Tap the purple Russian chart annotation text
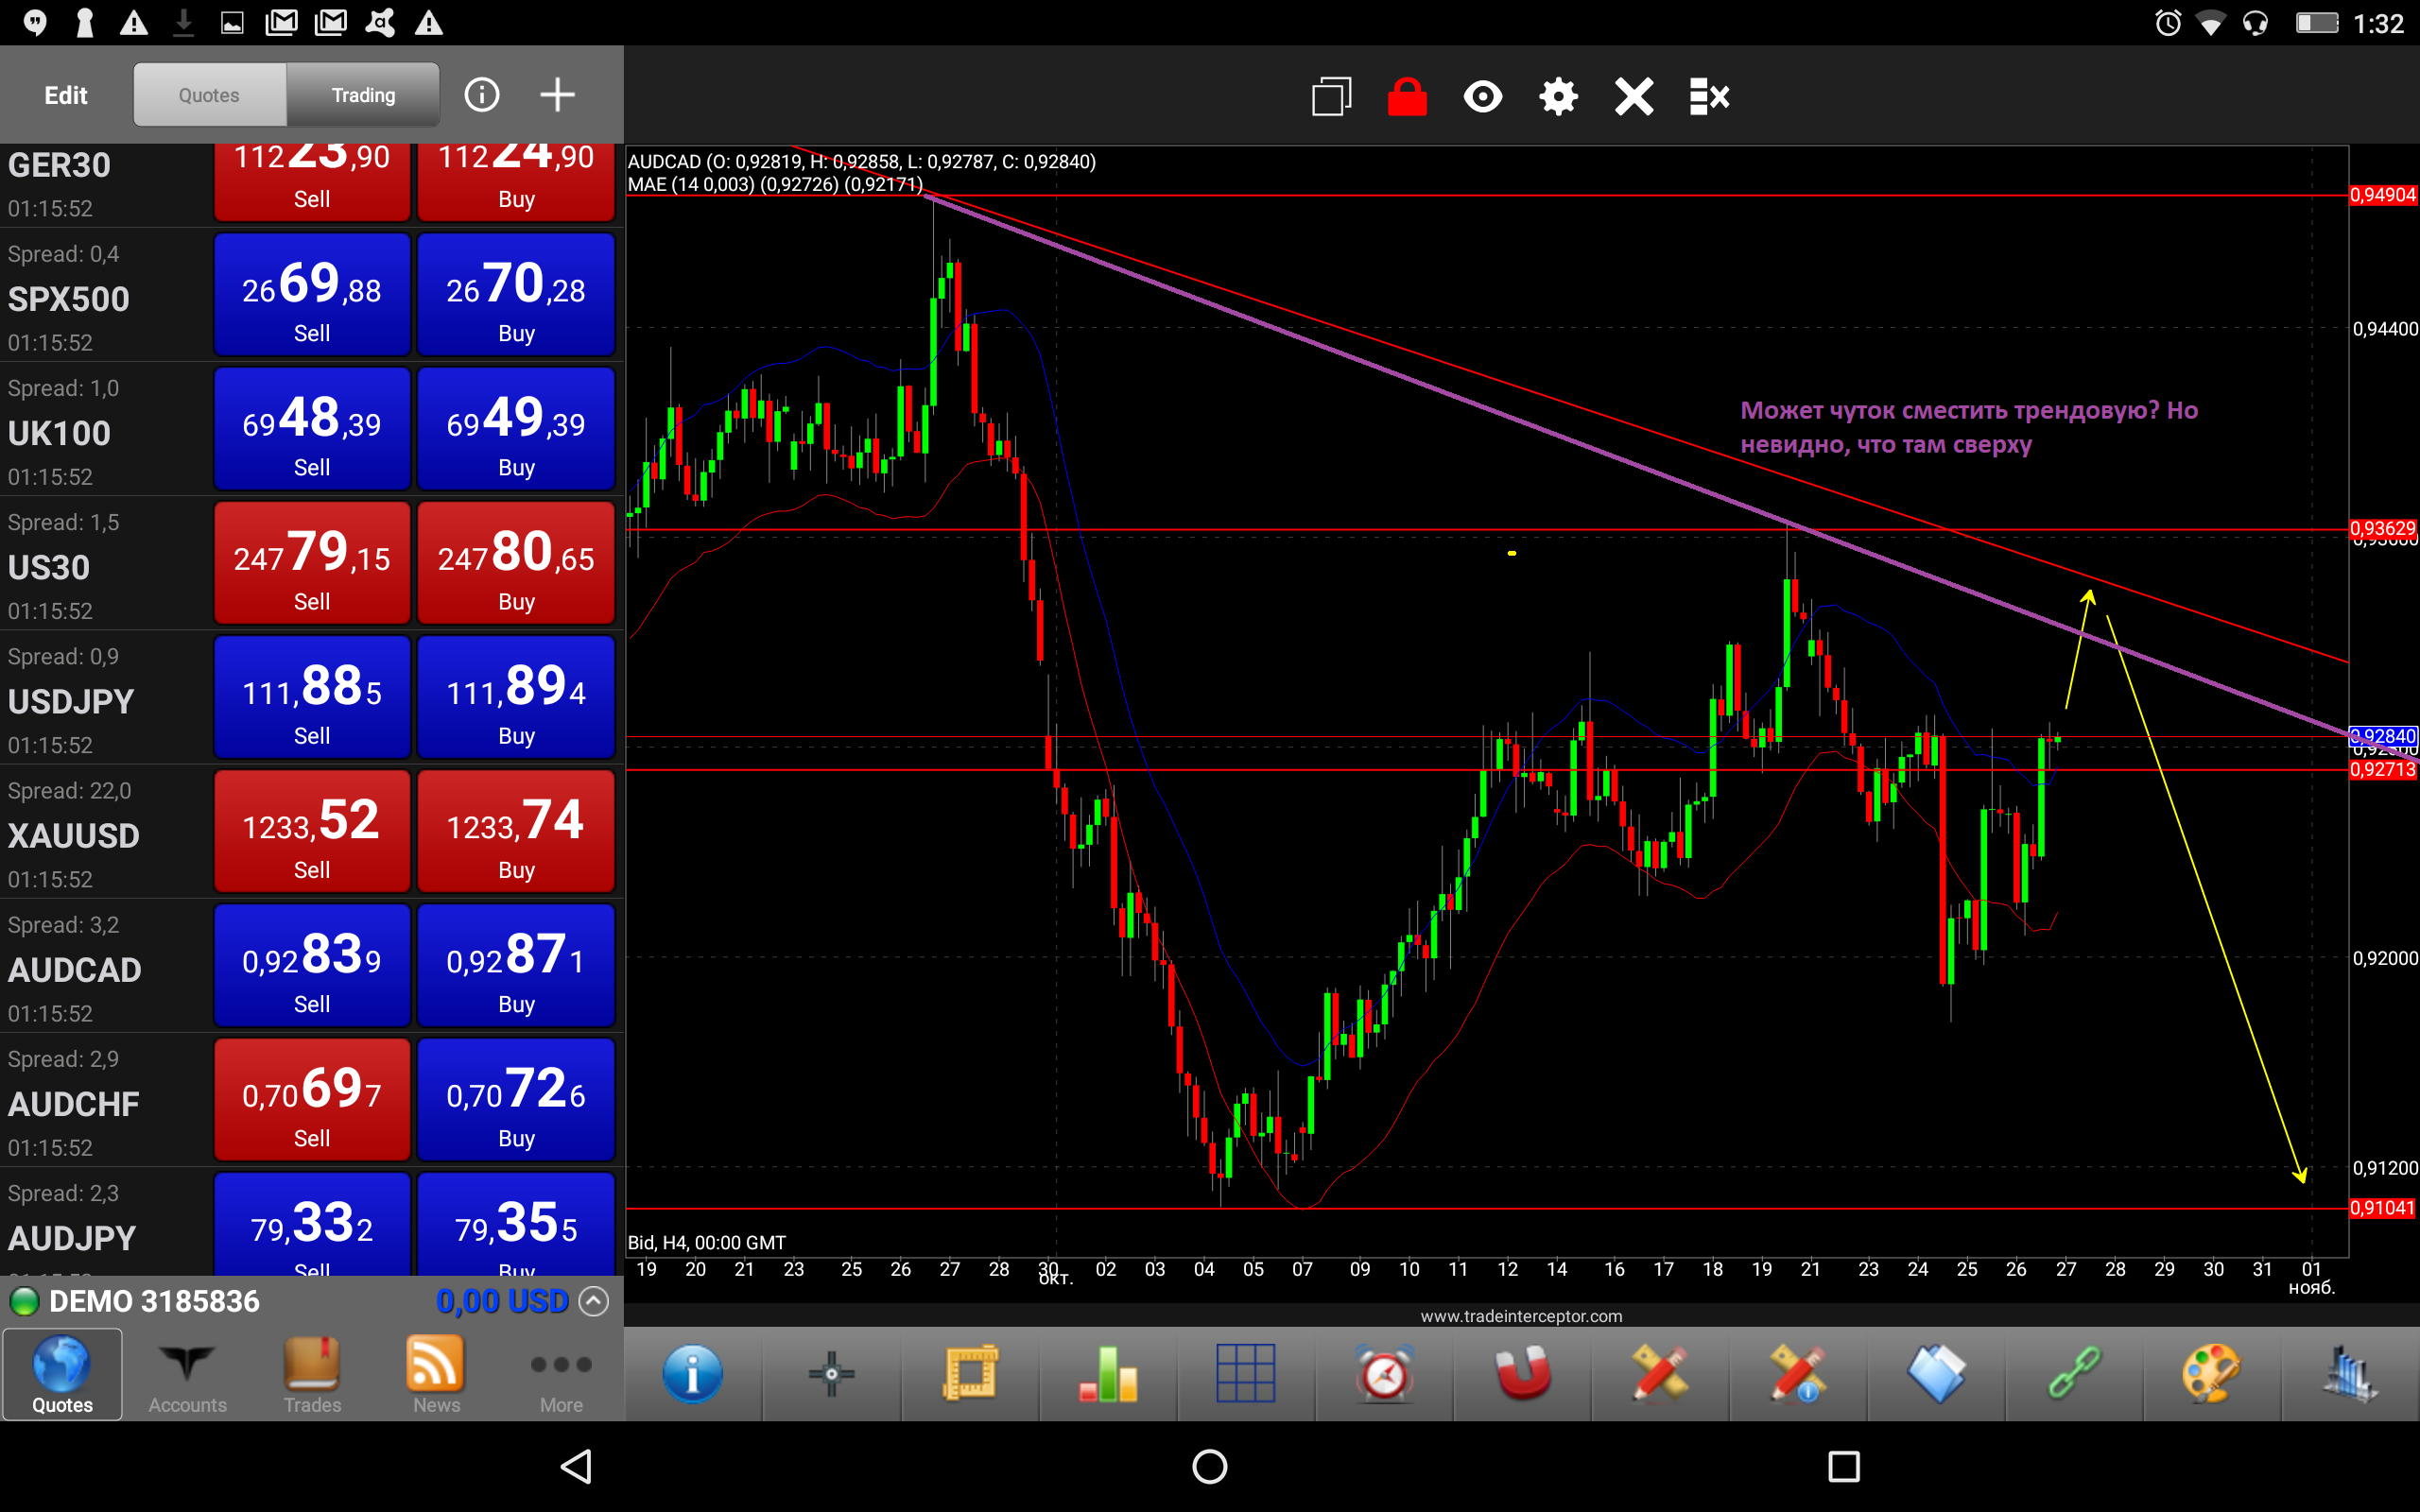Screen dimensions: 2420x1512 [1969, 427]
